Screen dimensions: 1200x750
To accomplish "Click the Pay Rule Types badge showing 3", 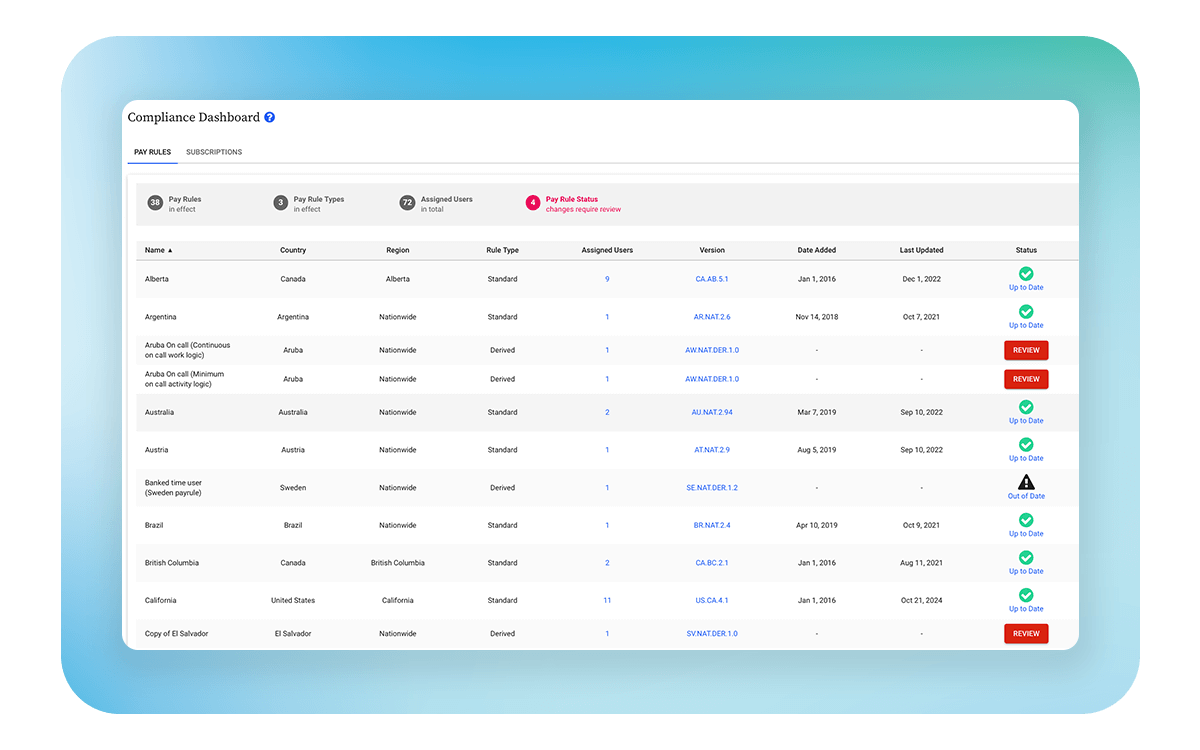I will (x=281, y=202).
